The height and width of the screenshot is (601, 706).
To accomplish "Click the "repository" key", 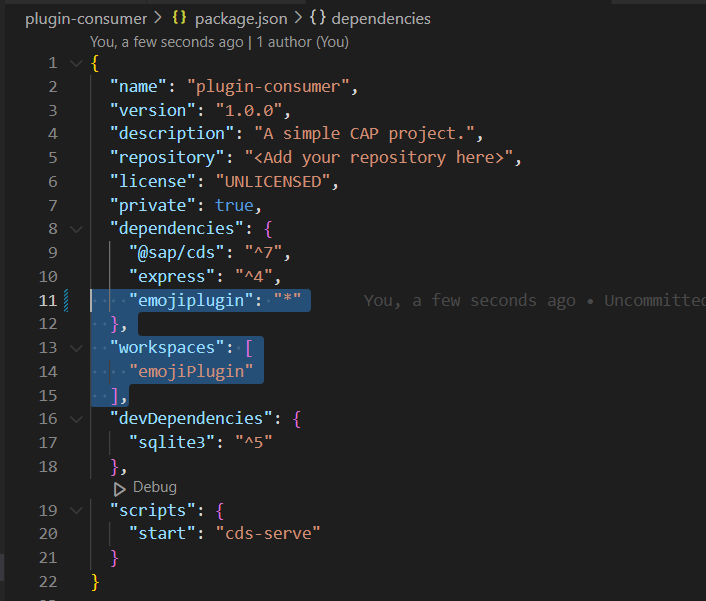I will pos(167,158).
